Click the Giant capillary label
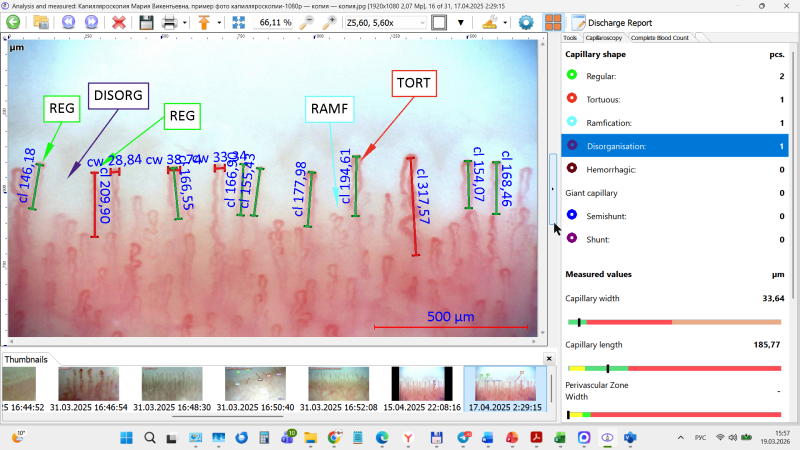The width and height of the screenshot is (800, 450). pos(591,193)
